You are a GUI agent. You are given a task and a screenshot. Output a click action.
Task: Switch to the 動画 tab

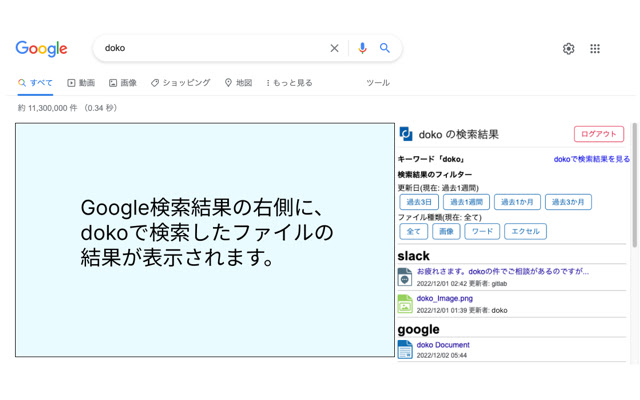pyautogui.click(x=81, y=83)
